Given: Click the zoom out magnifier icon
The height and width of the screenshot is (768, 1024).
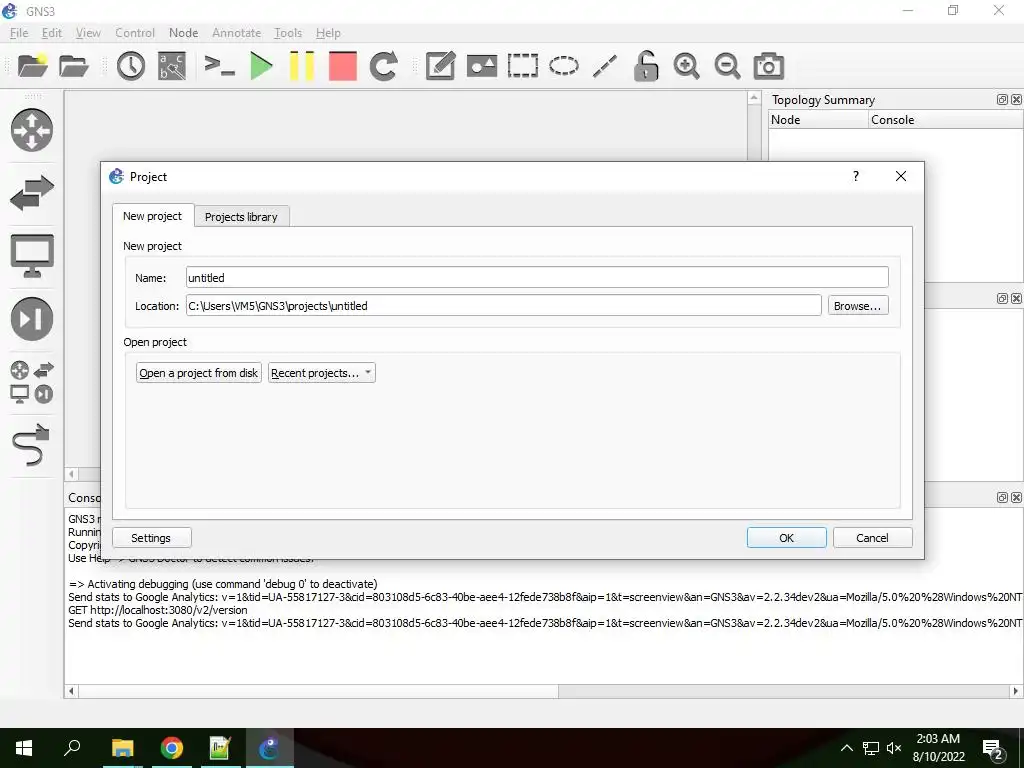Looking at the screenshot, I should [x=727, y=66].
